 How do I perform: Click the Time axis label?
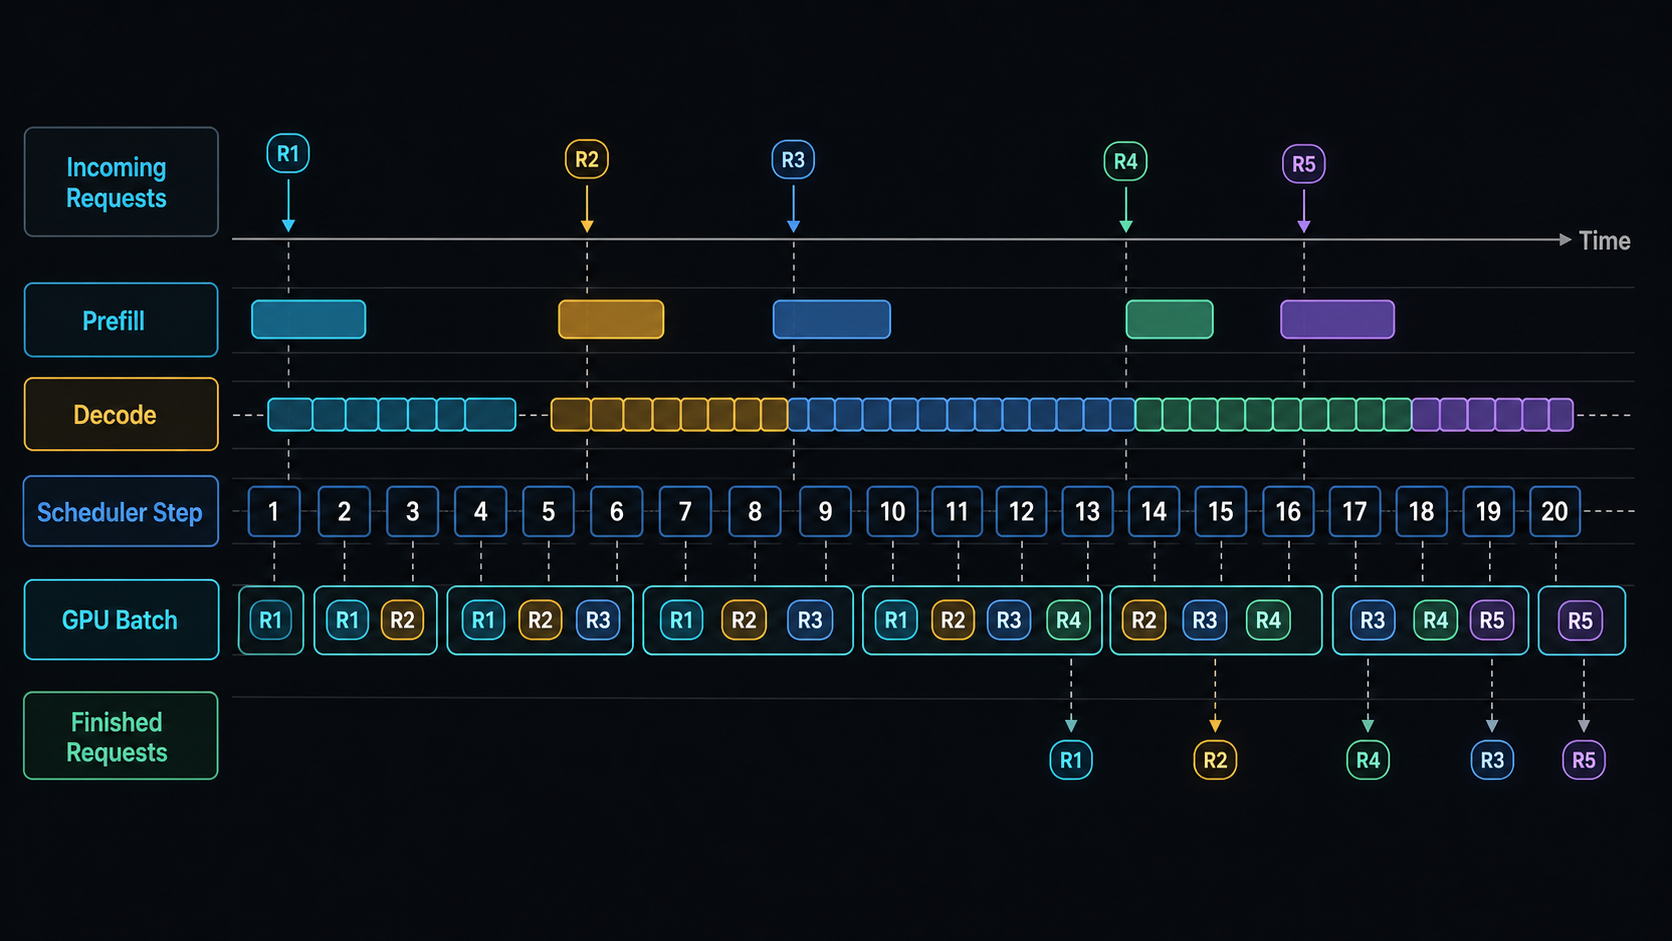(x=1604, y=241)
